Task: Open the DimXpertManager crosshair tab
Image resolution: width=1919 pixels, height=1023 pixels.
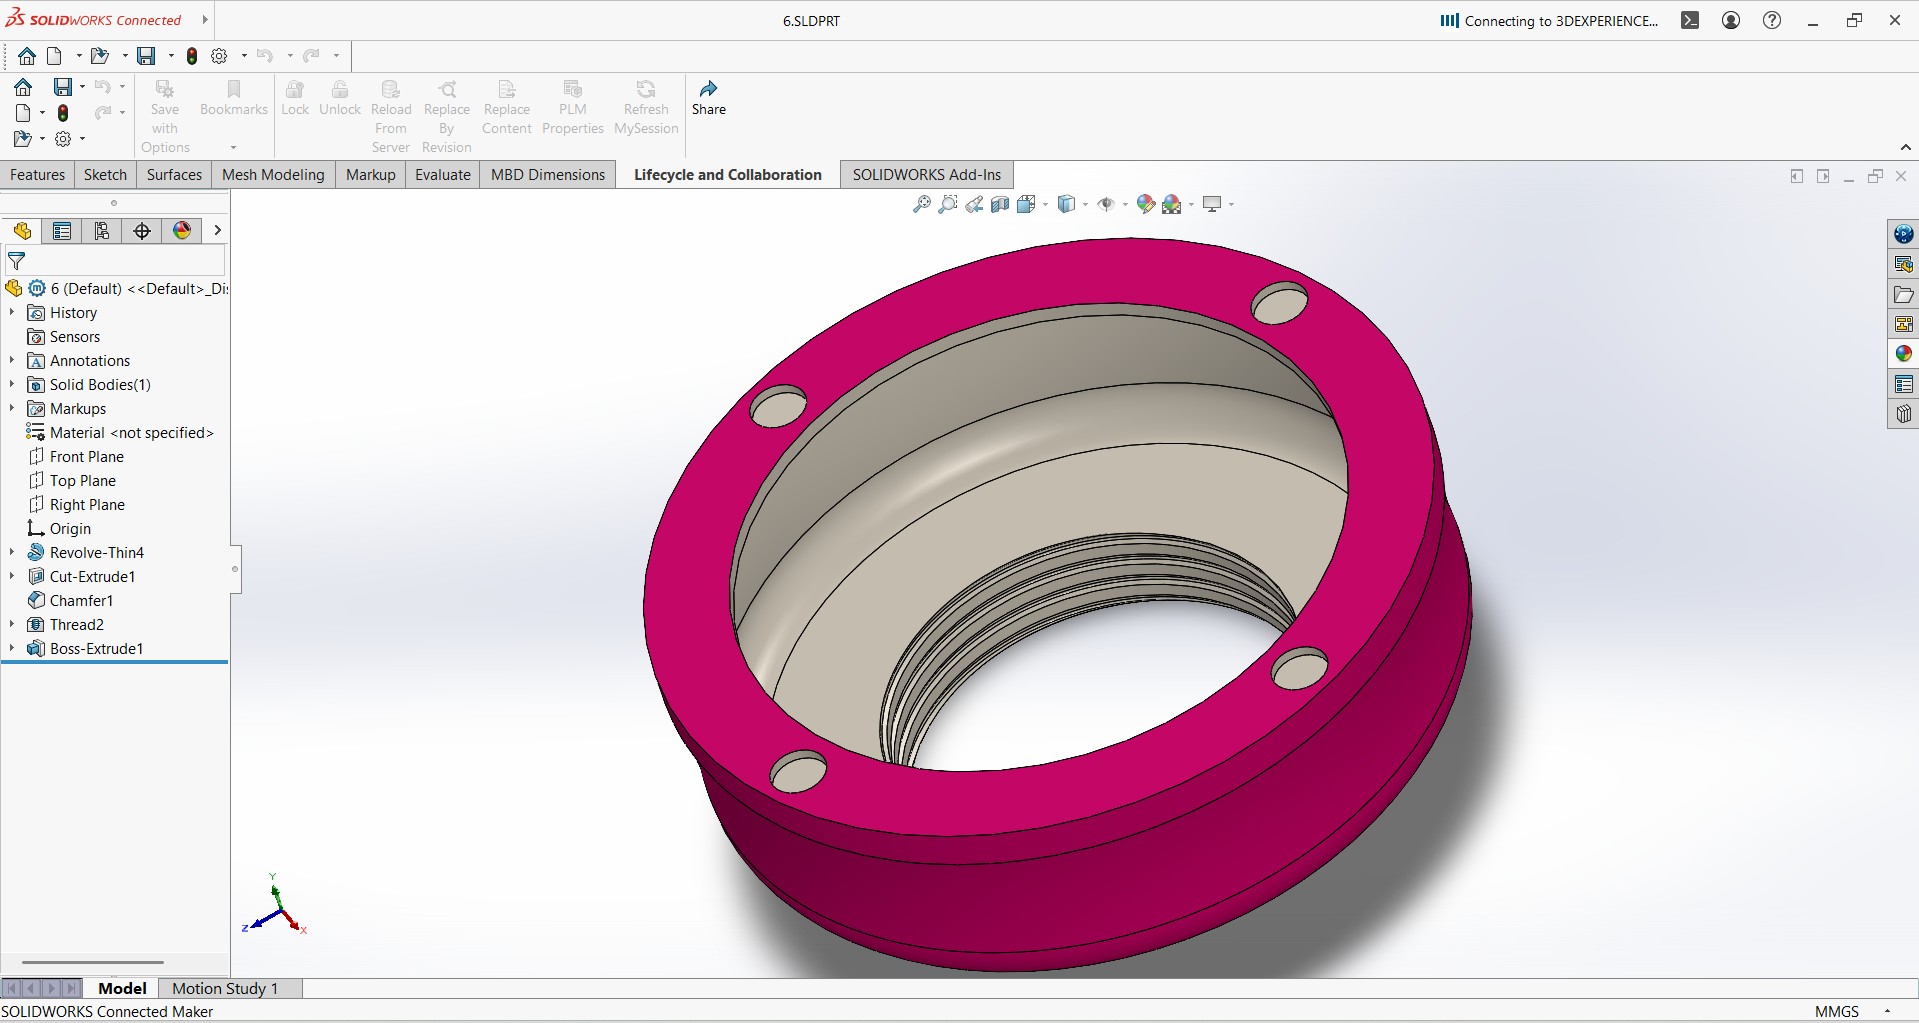Action: coord(142,231)
